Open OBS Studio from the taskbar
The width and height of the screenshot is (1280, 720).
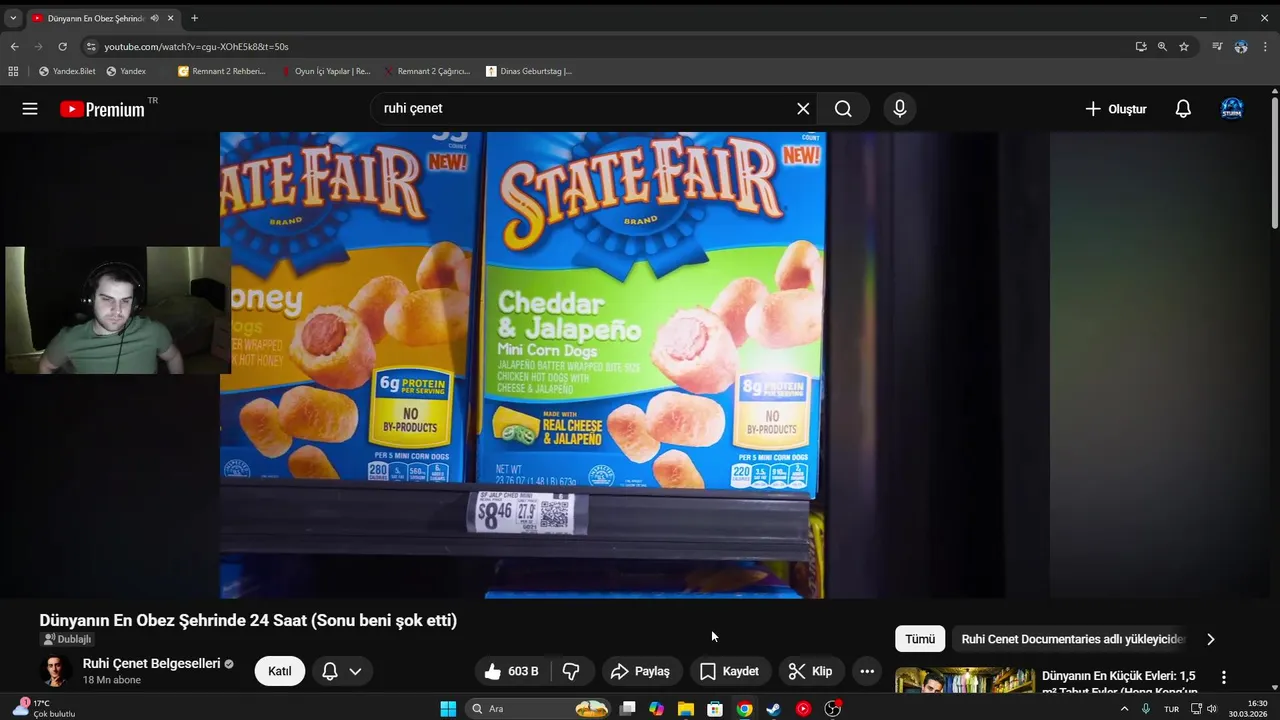pos(832,709)
